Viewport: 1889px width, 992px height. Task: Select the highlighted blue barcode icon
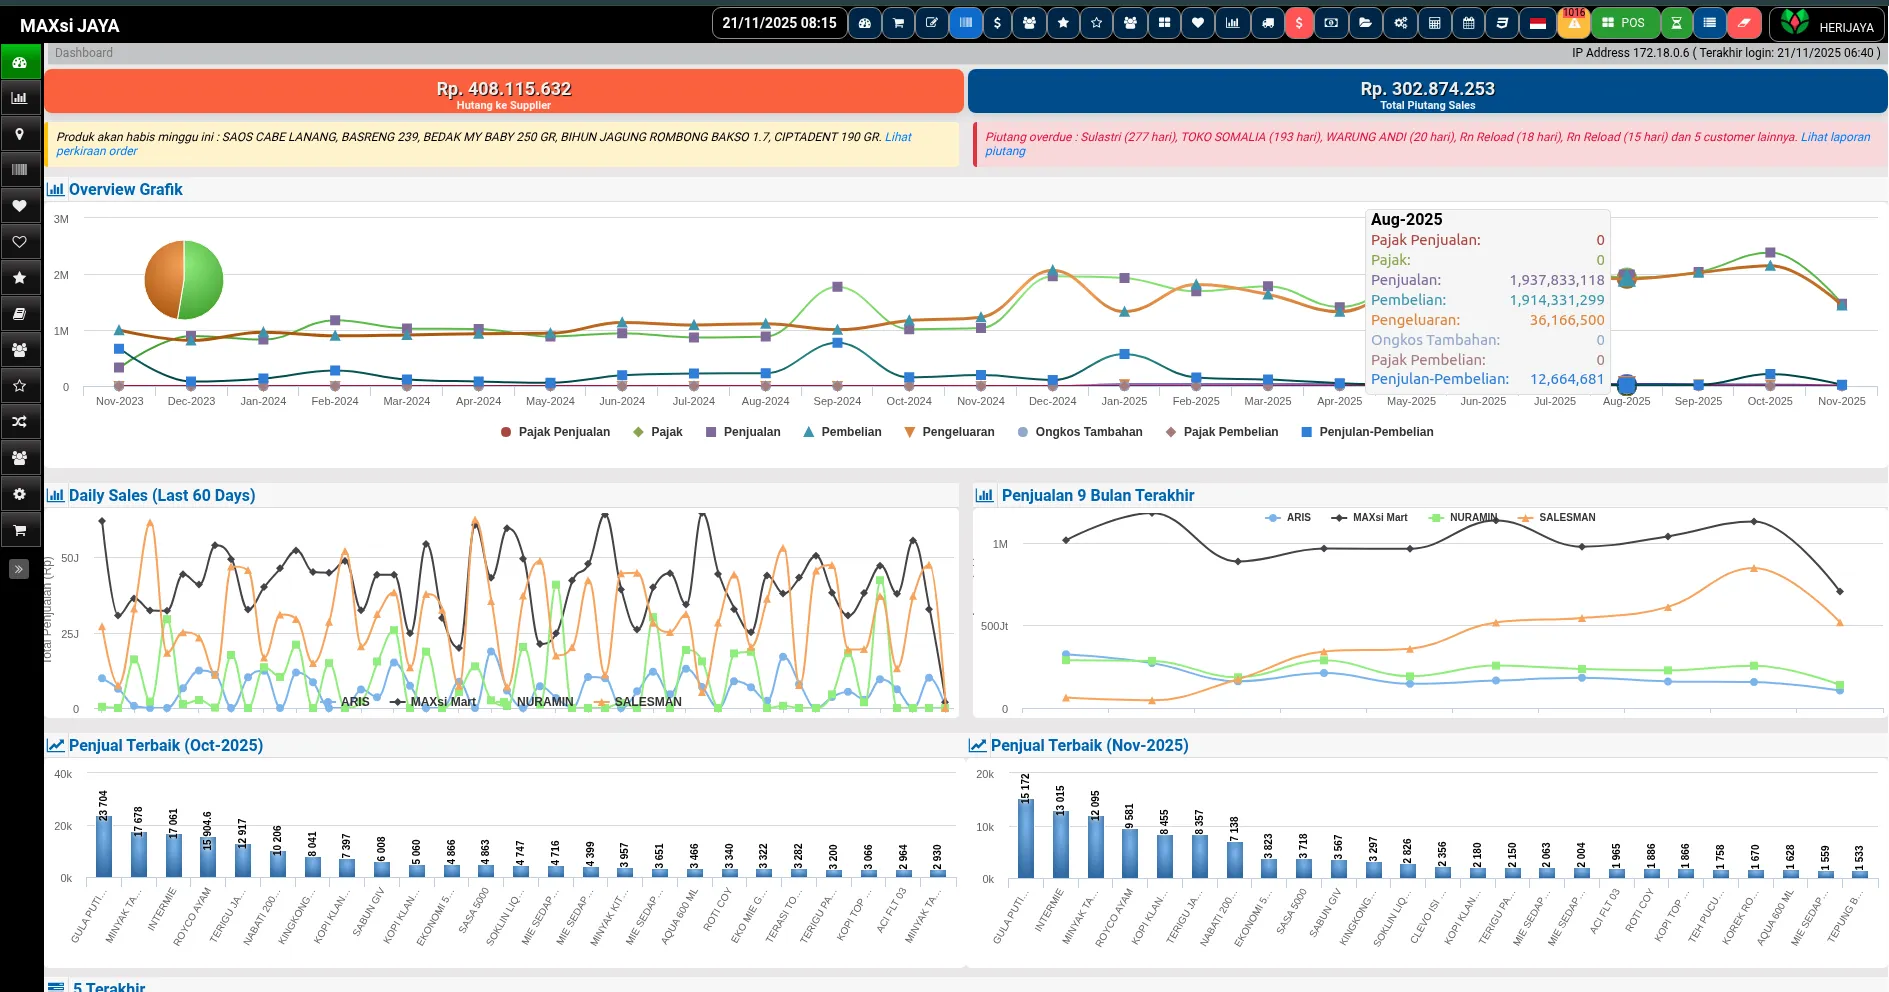tap(965, 22)
